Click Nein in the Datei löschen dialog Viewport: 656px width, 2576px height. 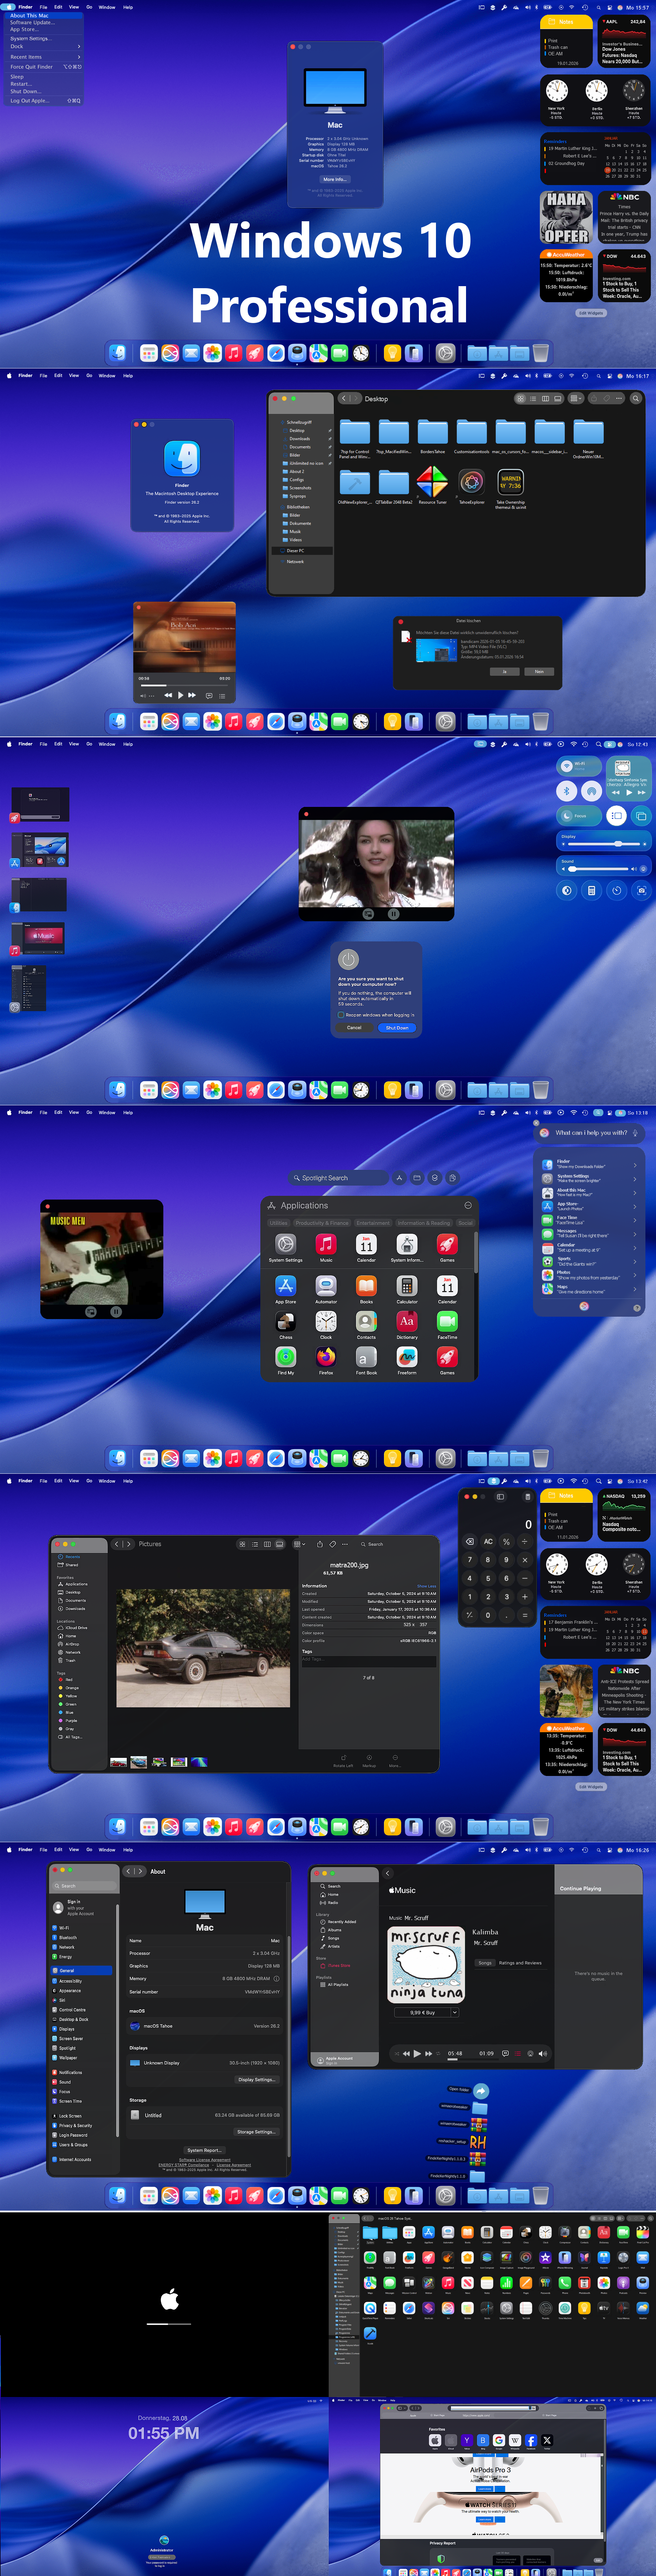pyautogui.click(x=539, y=672)
